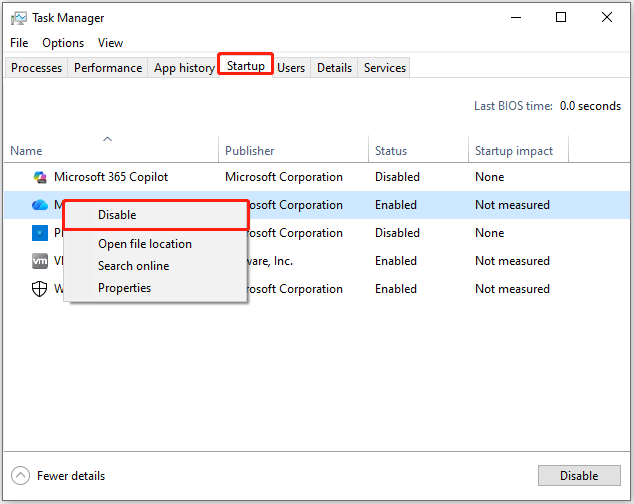The width and height of the screenshot is (634, 504).
Task: Switch to the Processes tab
Action: point(36,68)
